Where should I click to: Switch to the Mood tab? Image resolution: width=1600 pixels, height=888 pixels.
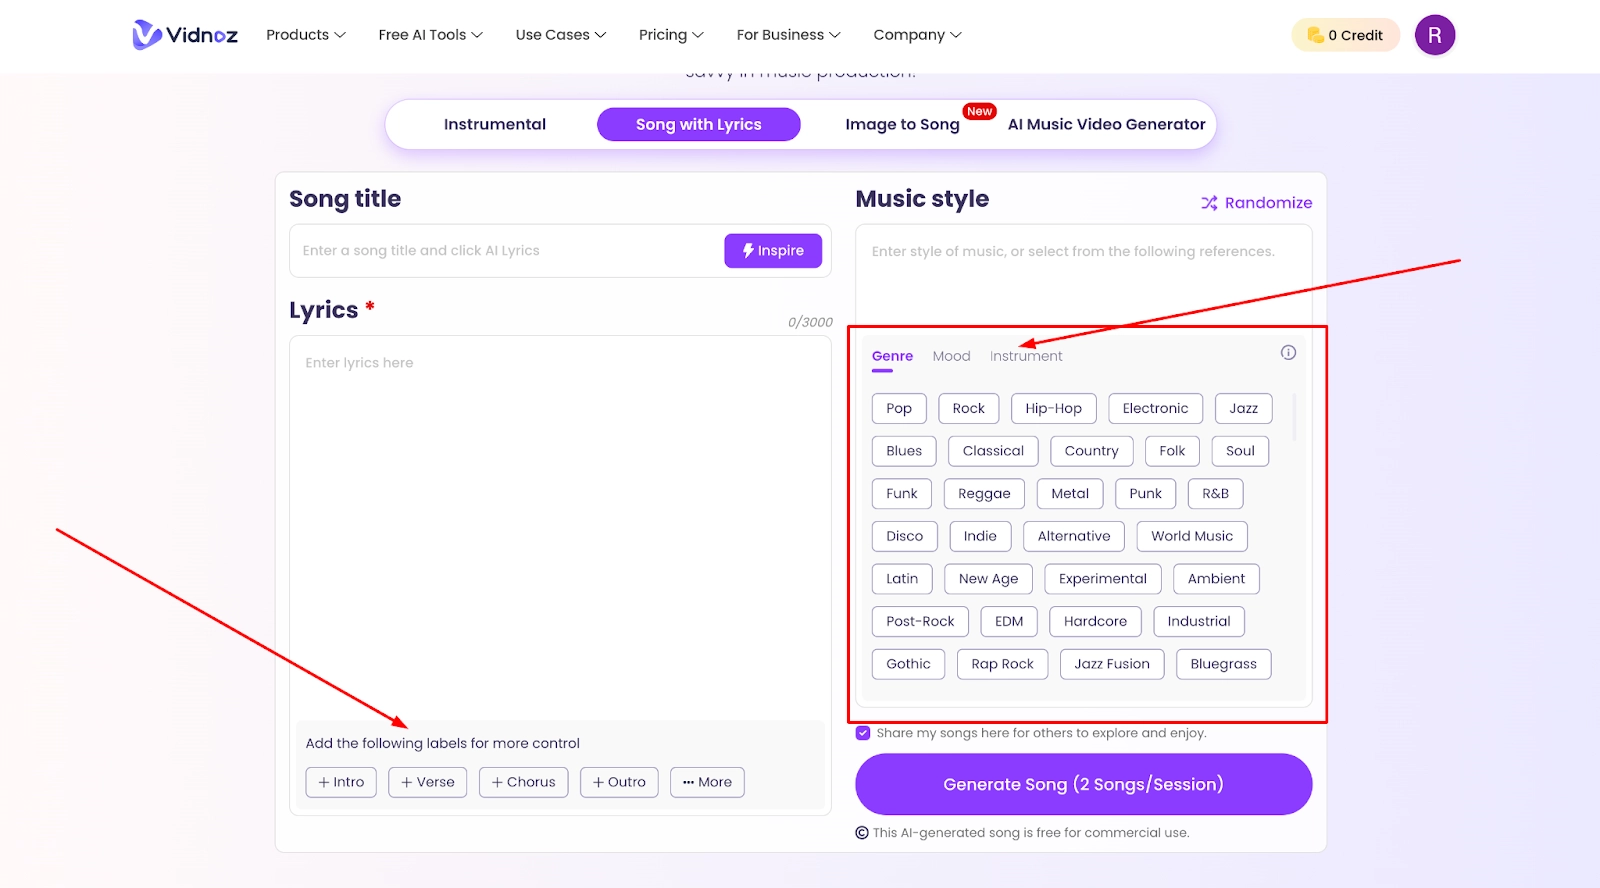[951, 356]
